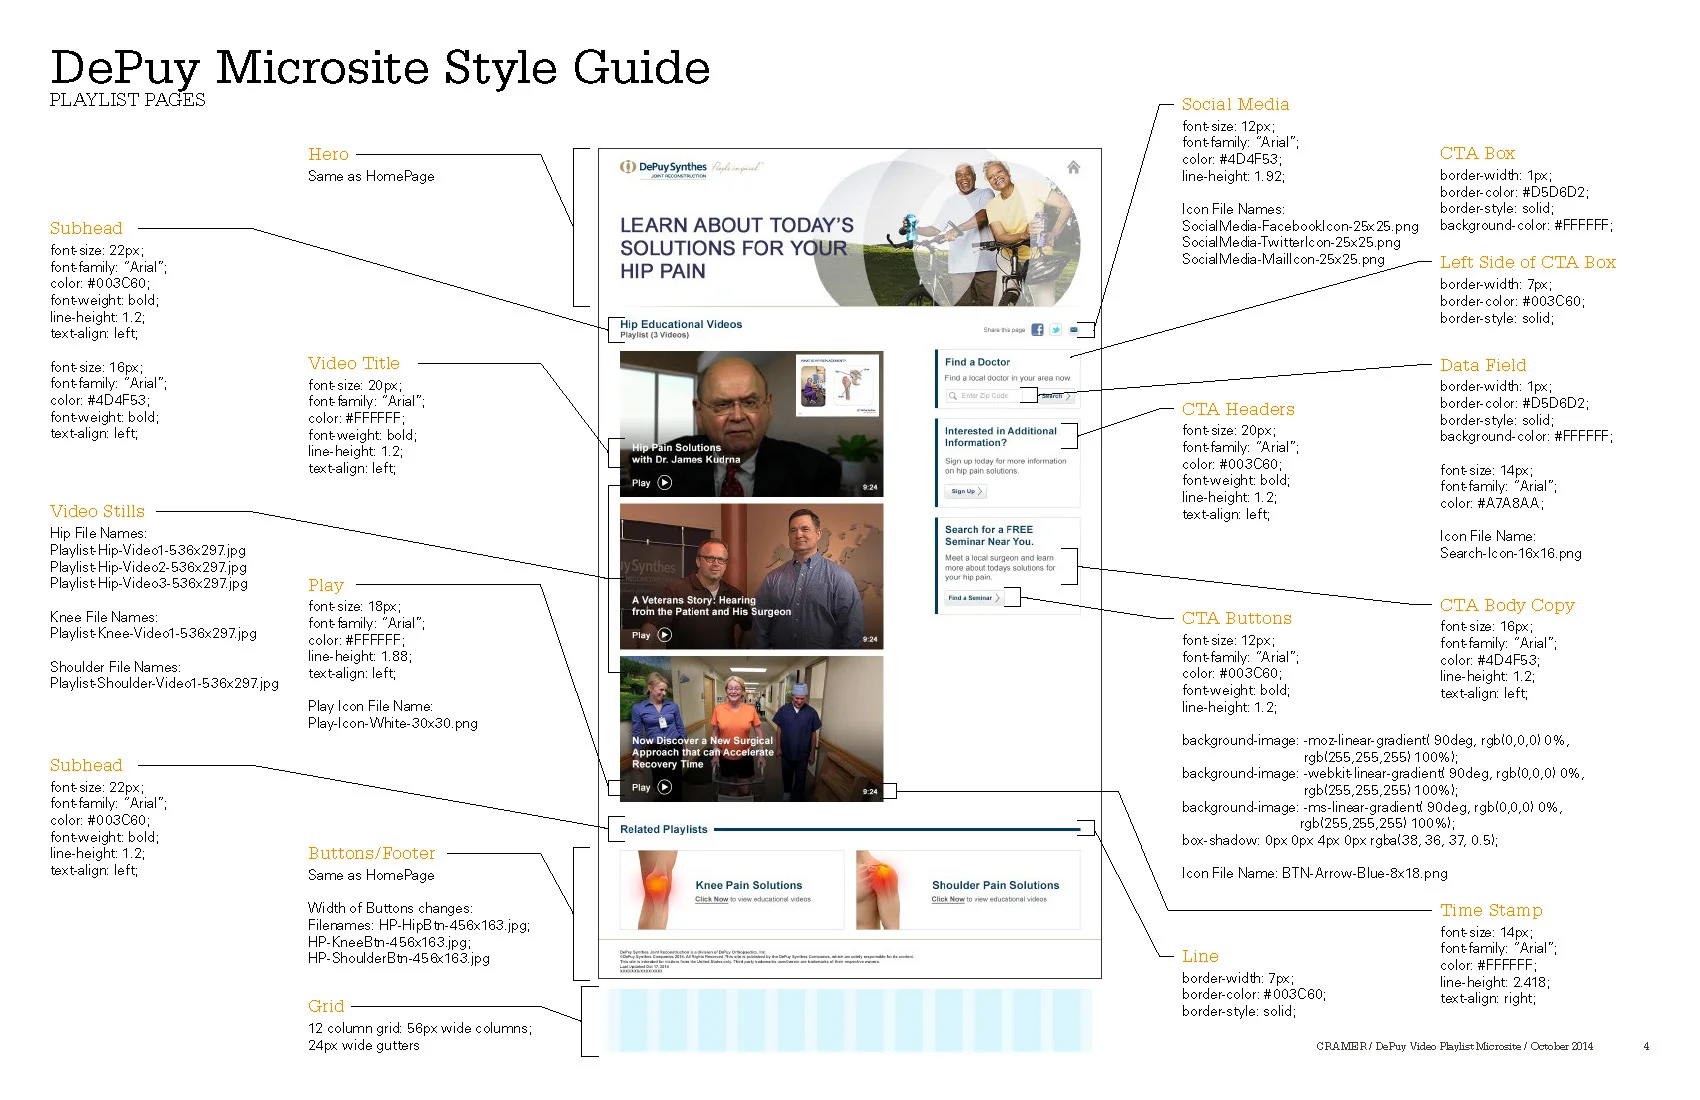Click the 'A Veterans Story' video title
1700x1100 pixels.
tap(711, 606)
